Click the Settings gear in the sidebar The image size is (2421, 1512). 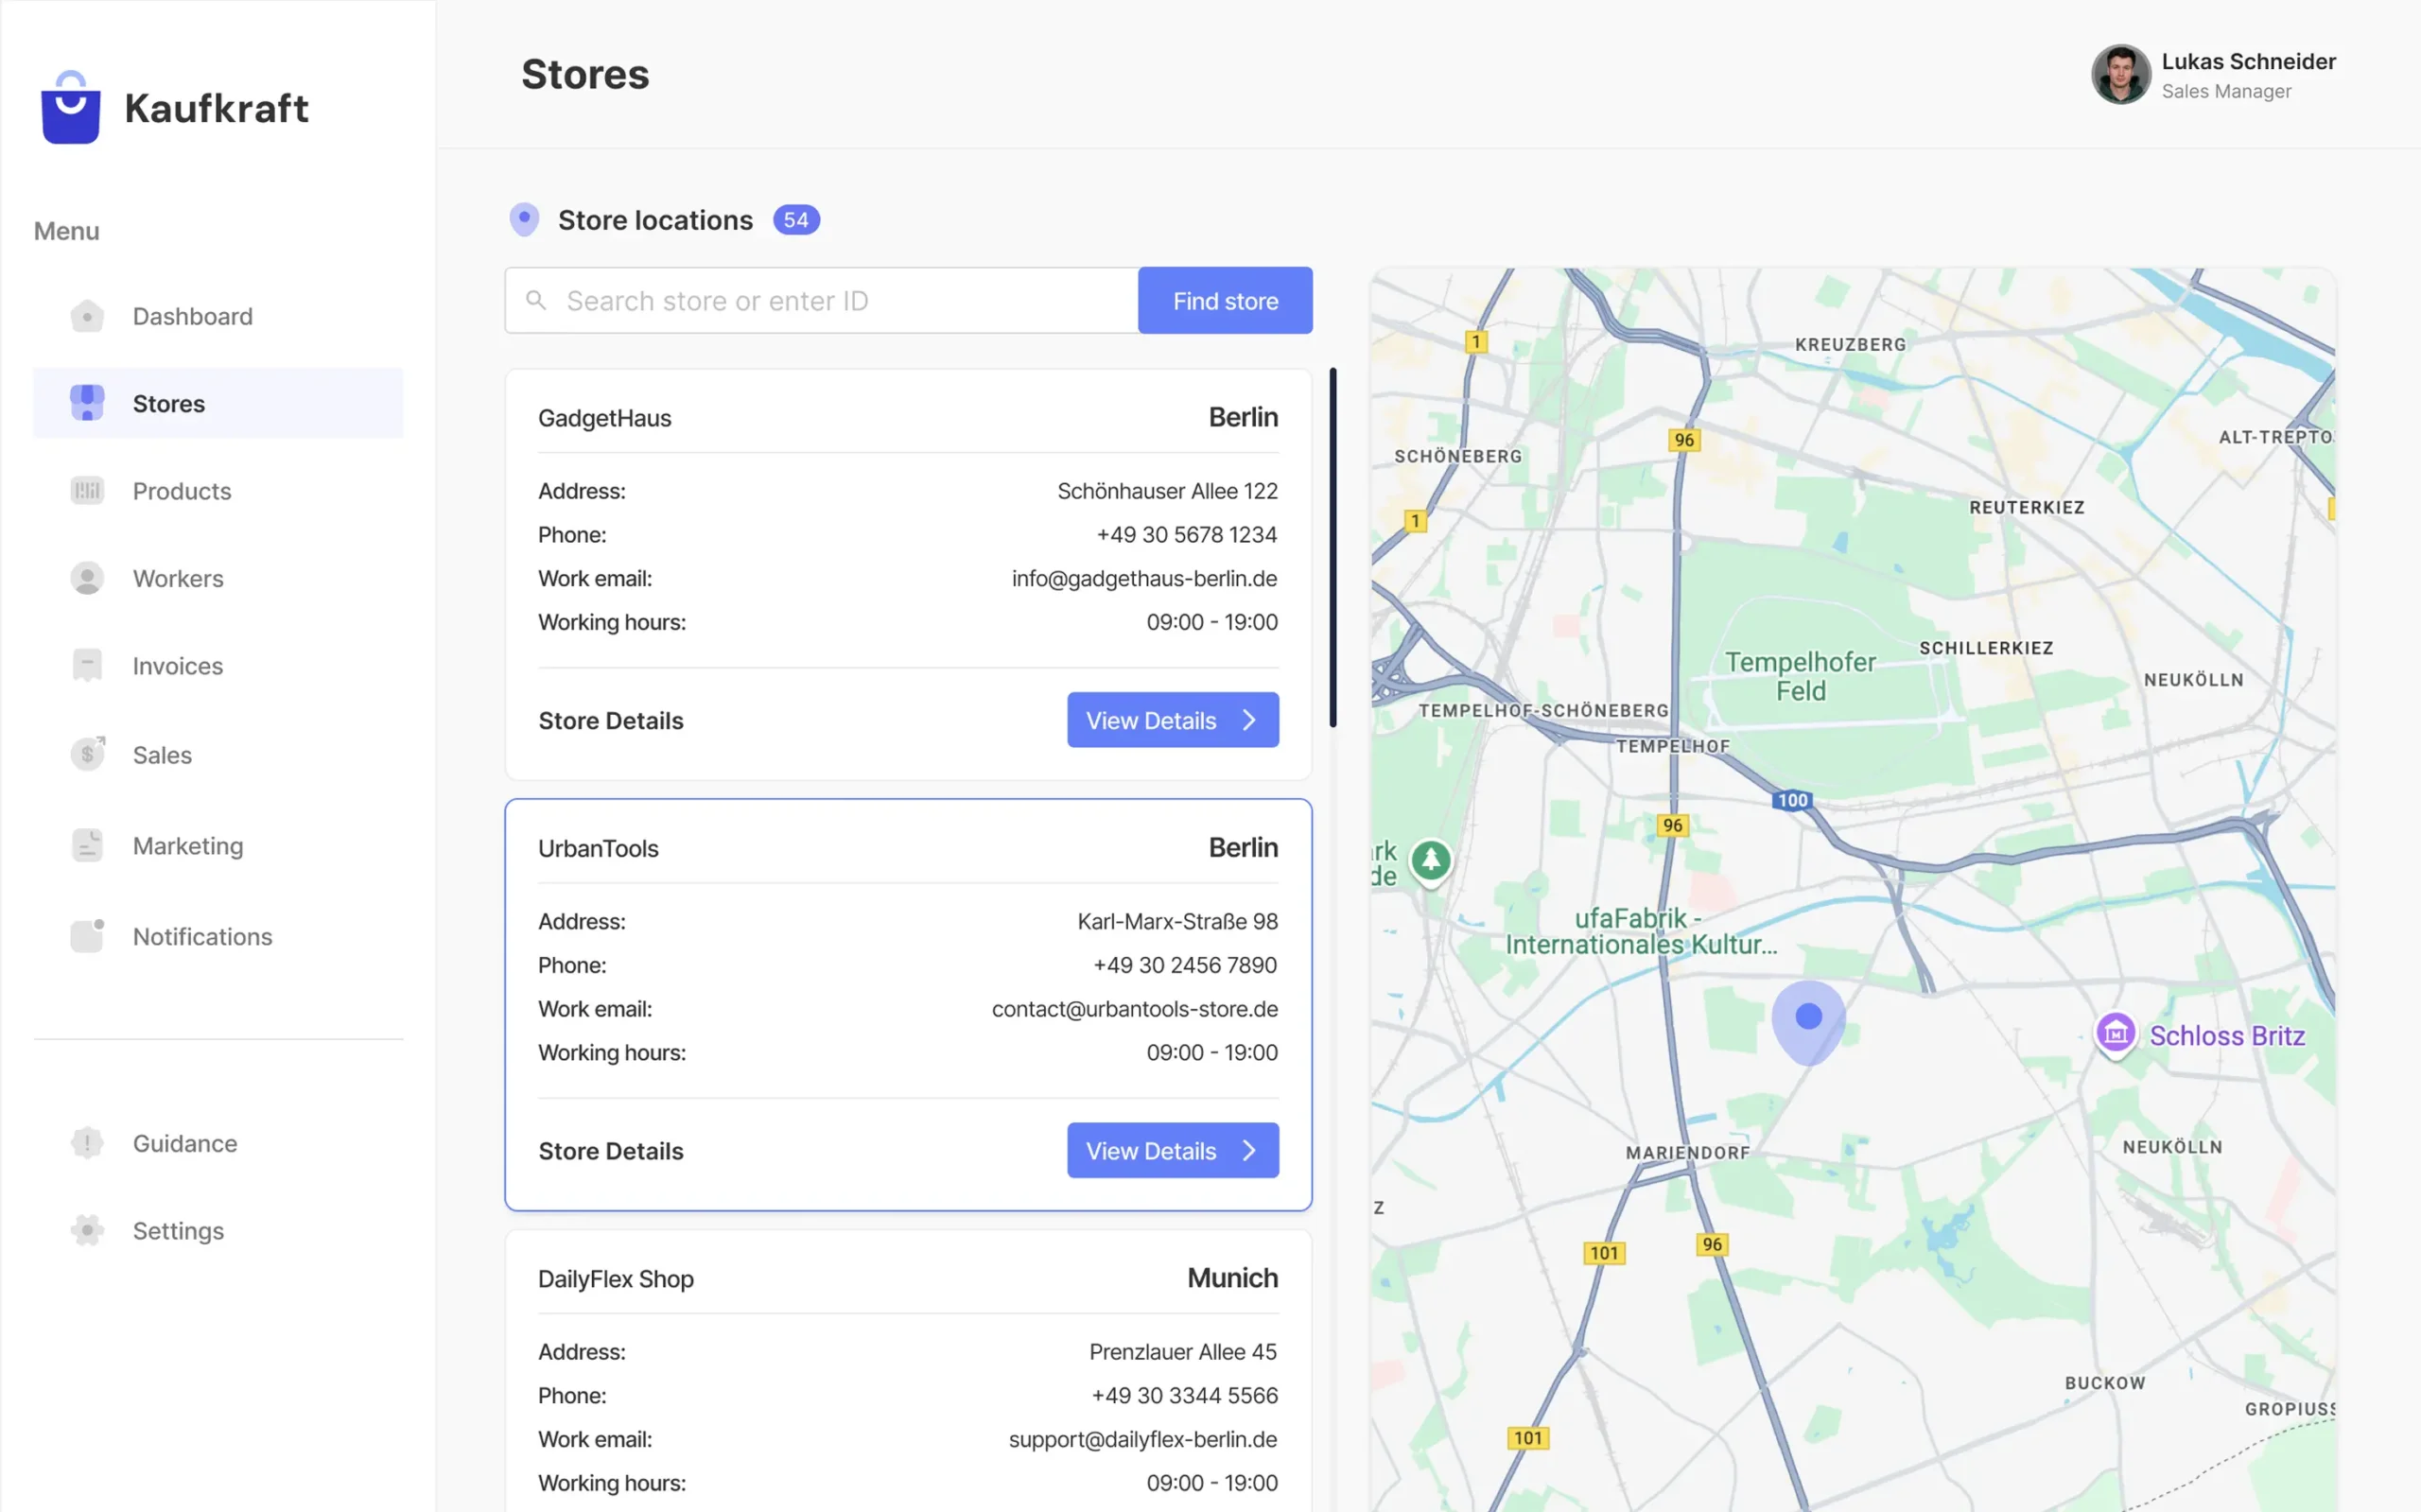pyautogui.click(x=88, y=1230)
